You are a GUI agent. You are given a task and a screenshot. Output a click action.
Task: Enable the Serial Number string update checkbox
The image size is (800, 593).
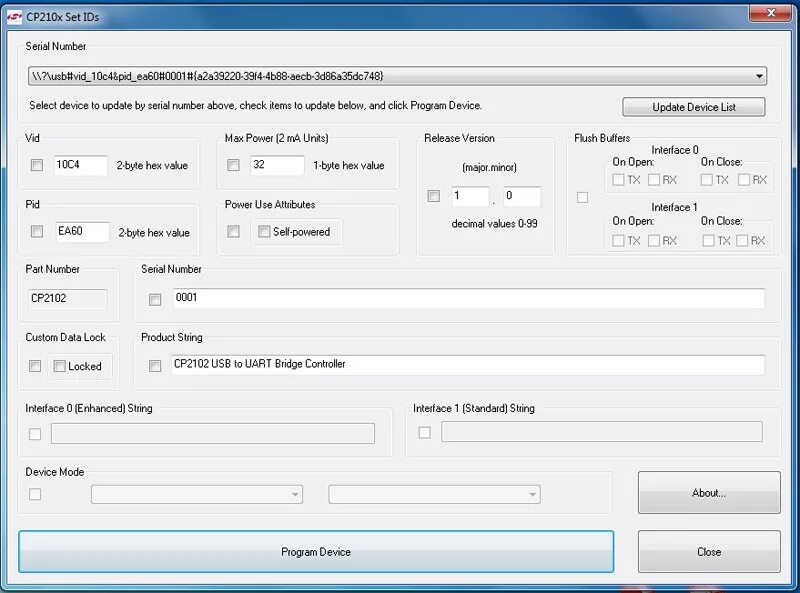[x=155, y=300]
